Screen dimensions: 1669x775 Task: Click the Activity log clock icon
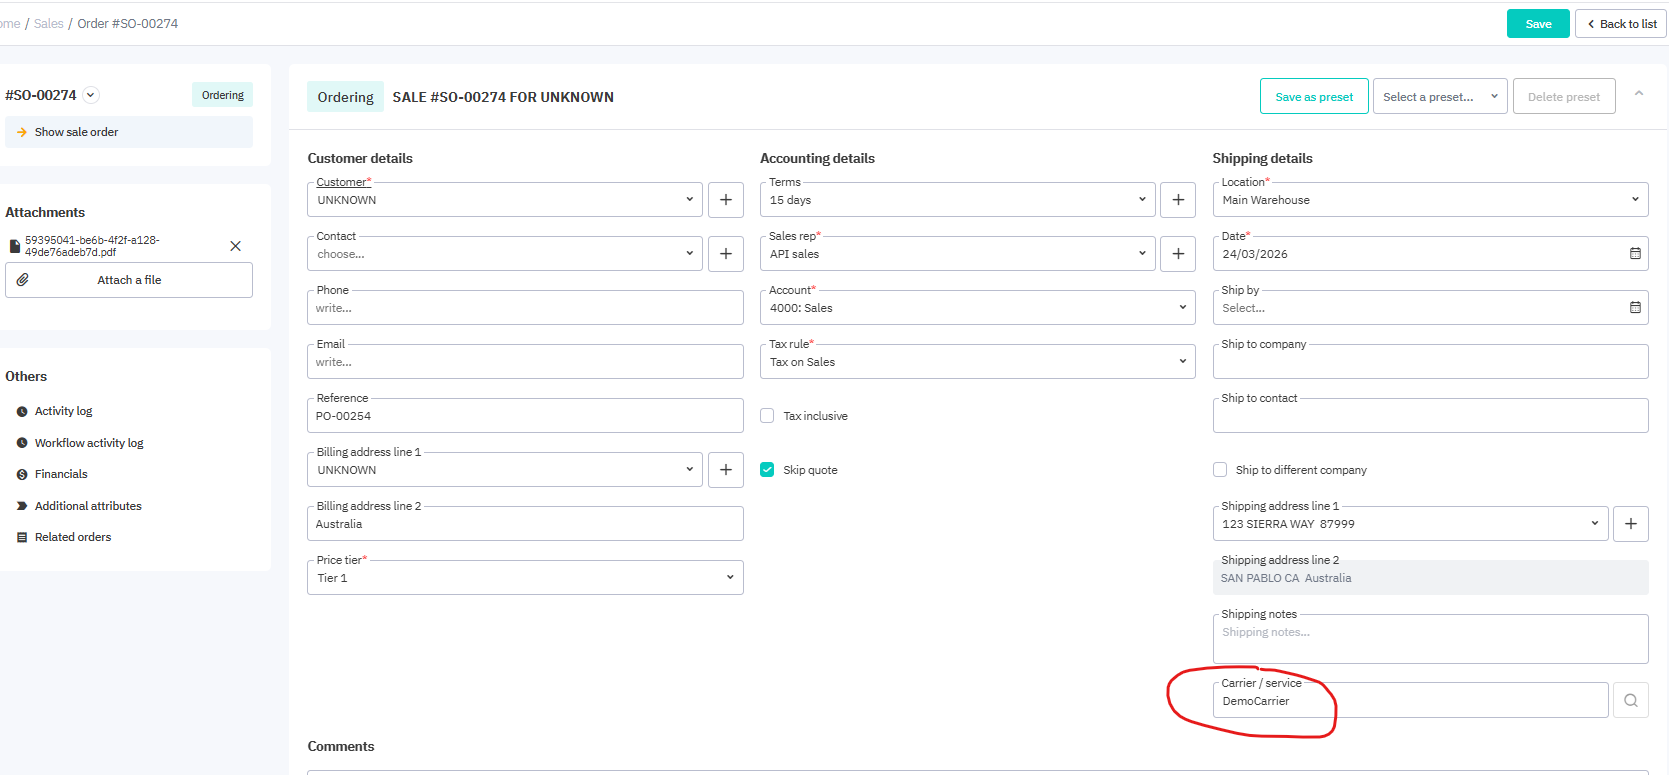point(22,411)
